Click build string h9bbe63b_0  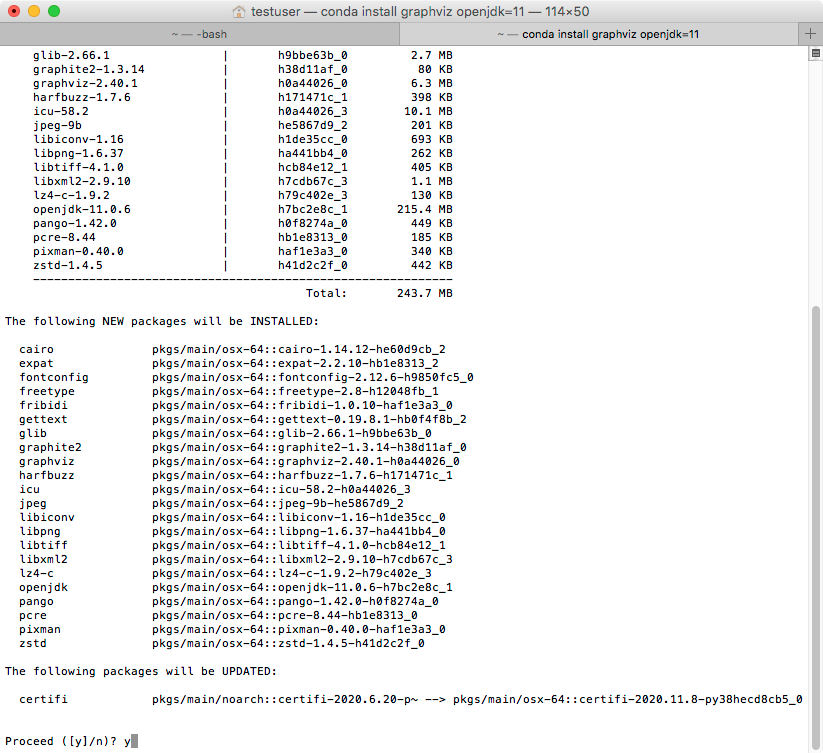coord(313,55)
